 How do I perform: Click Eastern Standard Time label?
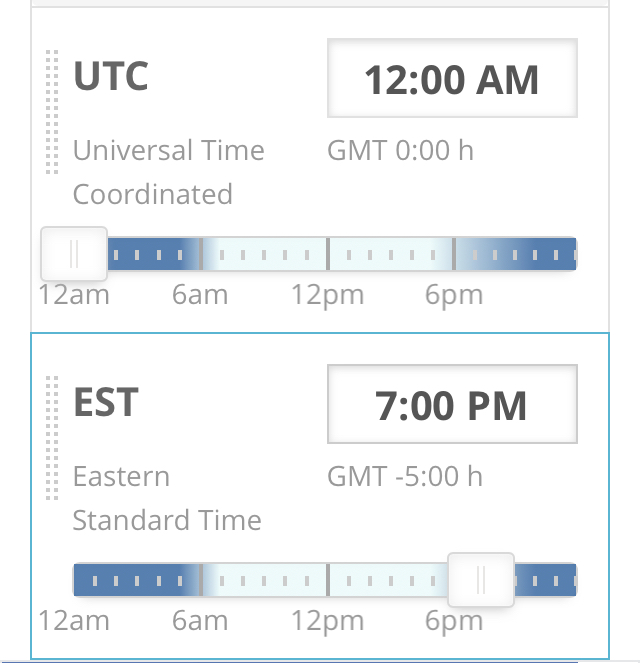coord(167,498)
